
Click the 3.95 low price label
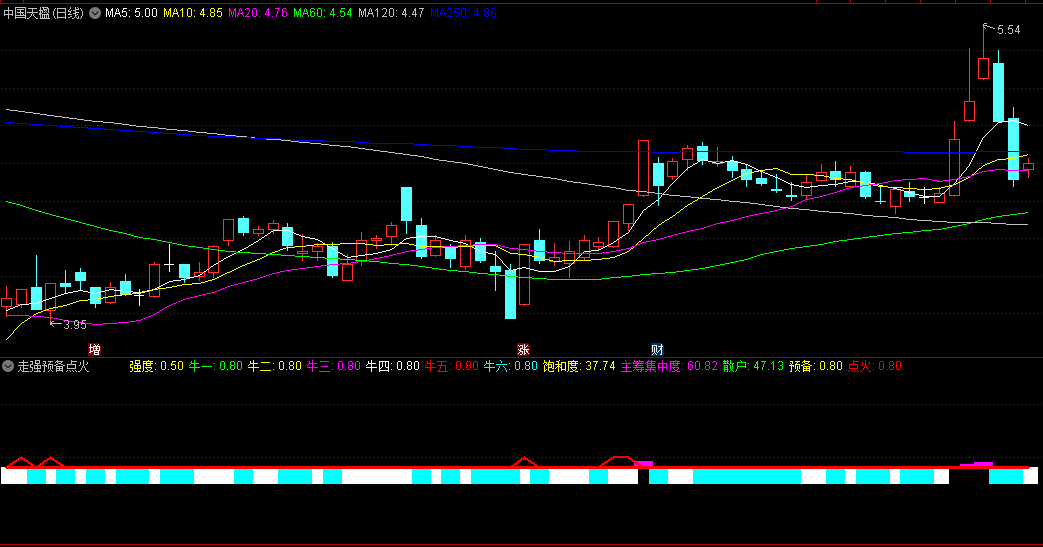point(74,325)
